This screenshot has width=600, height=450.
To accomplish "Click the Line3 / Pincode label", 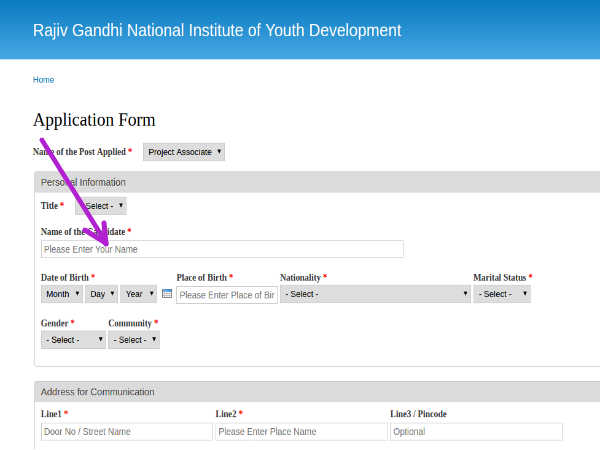I will 419,414.
